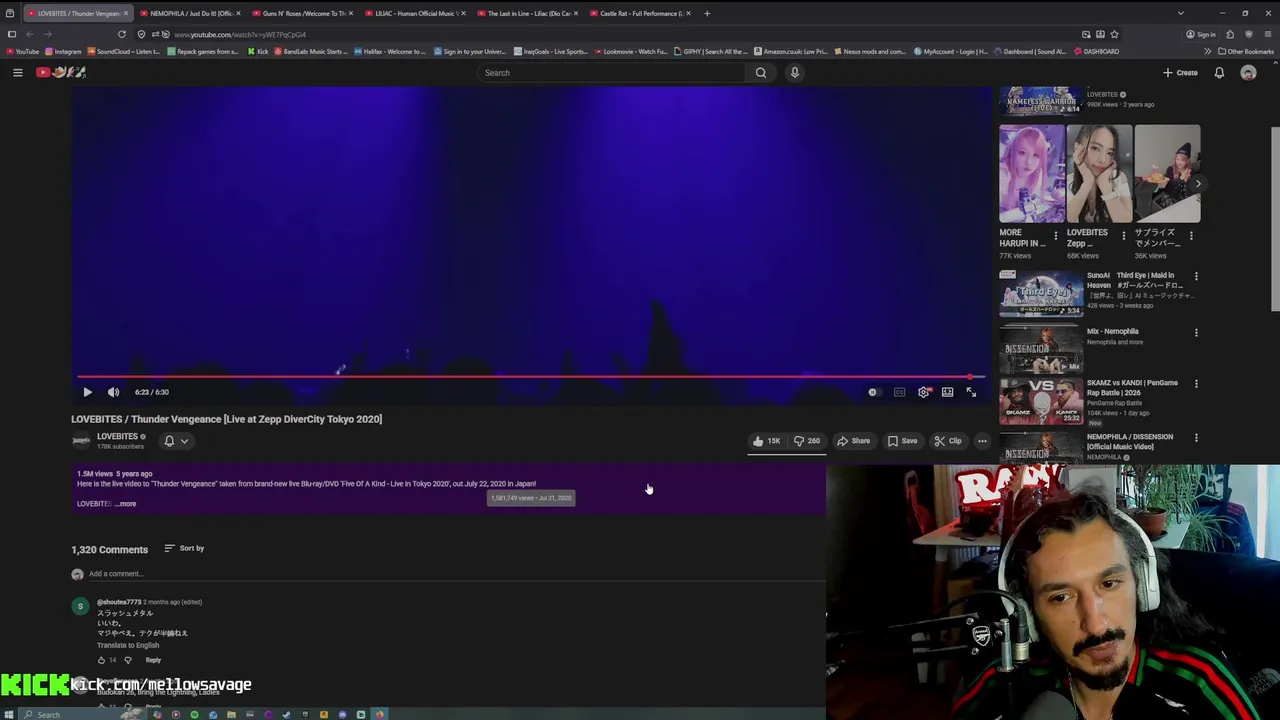1280x720 pixels.
Task: Click the YouTube Search box
Action: point(612,72)
